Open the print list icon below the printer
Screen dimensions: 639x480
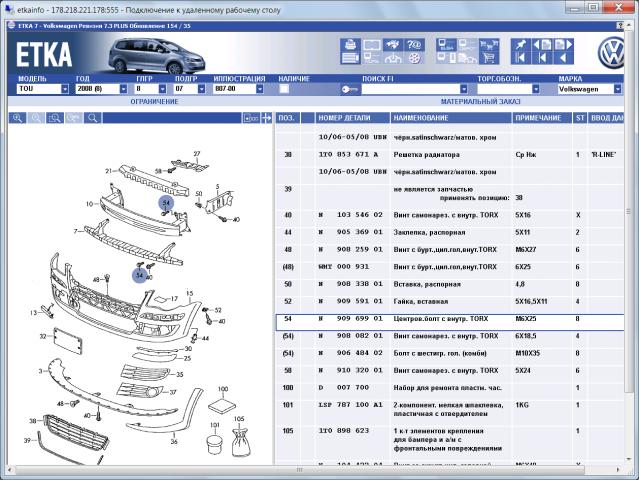(x=350, y=58)
